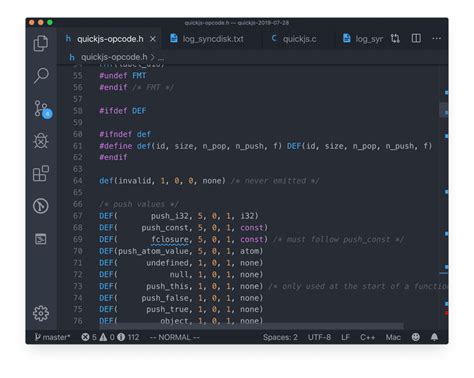Open the more actions ellipsis menu
Viewport: 474px width, 378px height.
coord(437,39)
